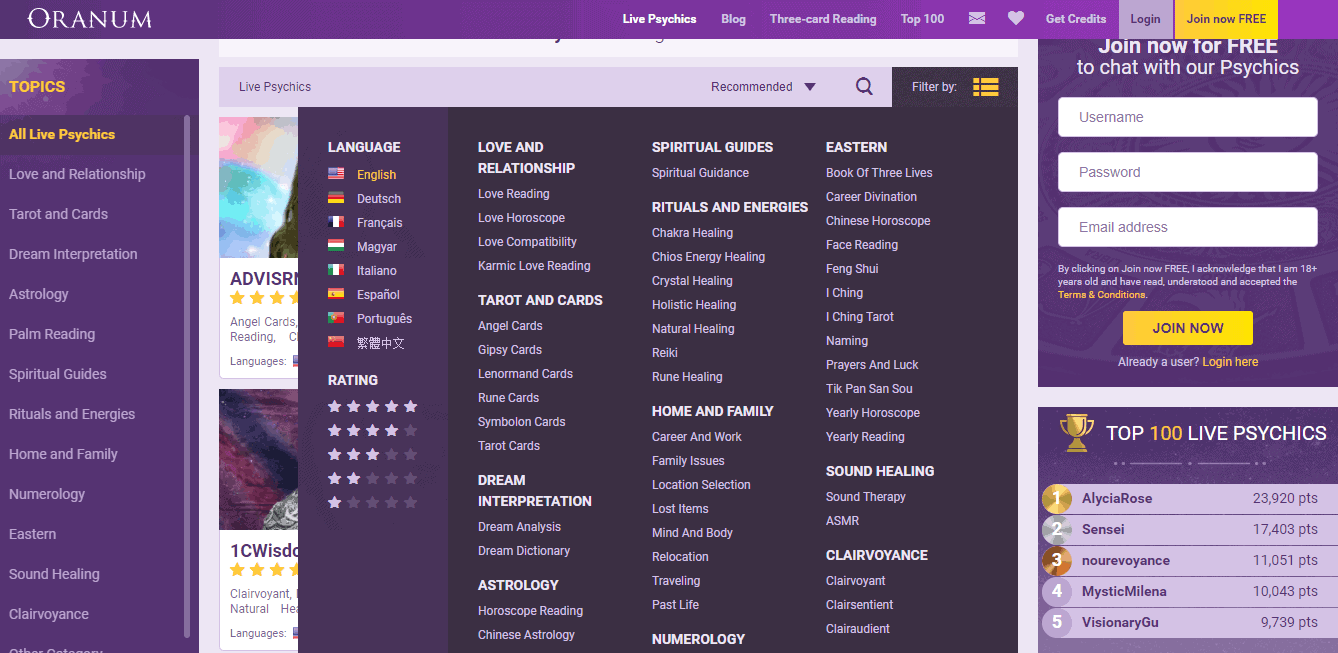Select Tarot and Cards topic
Image resolution: width=1338 pixels, height=653 pixels.
point(58,214)
